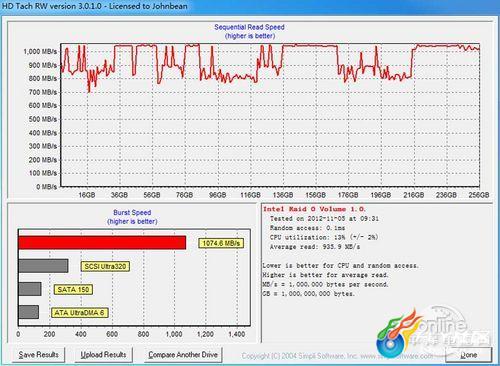
Task: Click the Sequential Read Speed title
Action: 249,27
